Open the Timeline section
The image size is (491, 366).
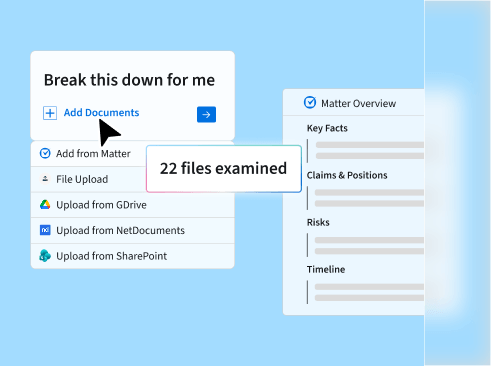tap(326, 269)
